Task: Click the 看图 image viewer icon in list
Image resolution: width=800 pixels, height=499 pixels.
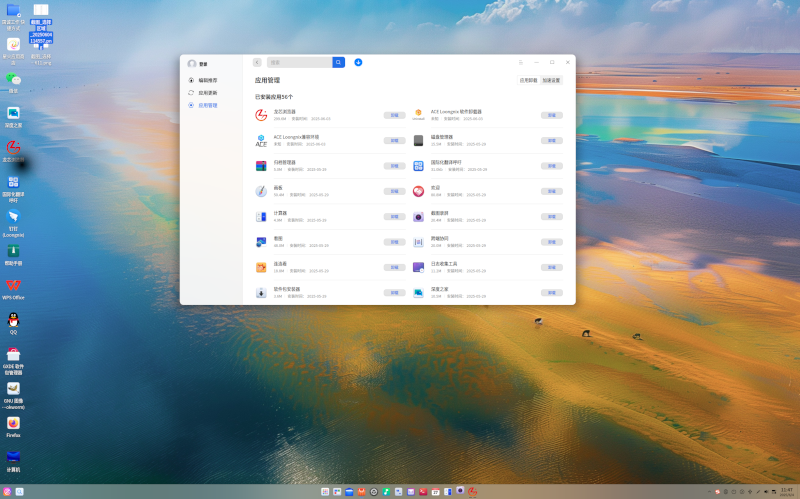Action: click(261, 242)
